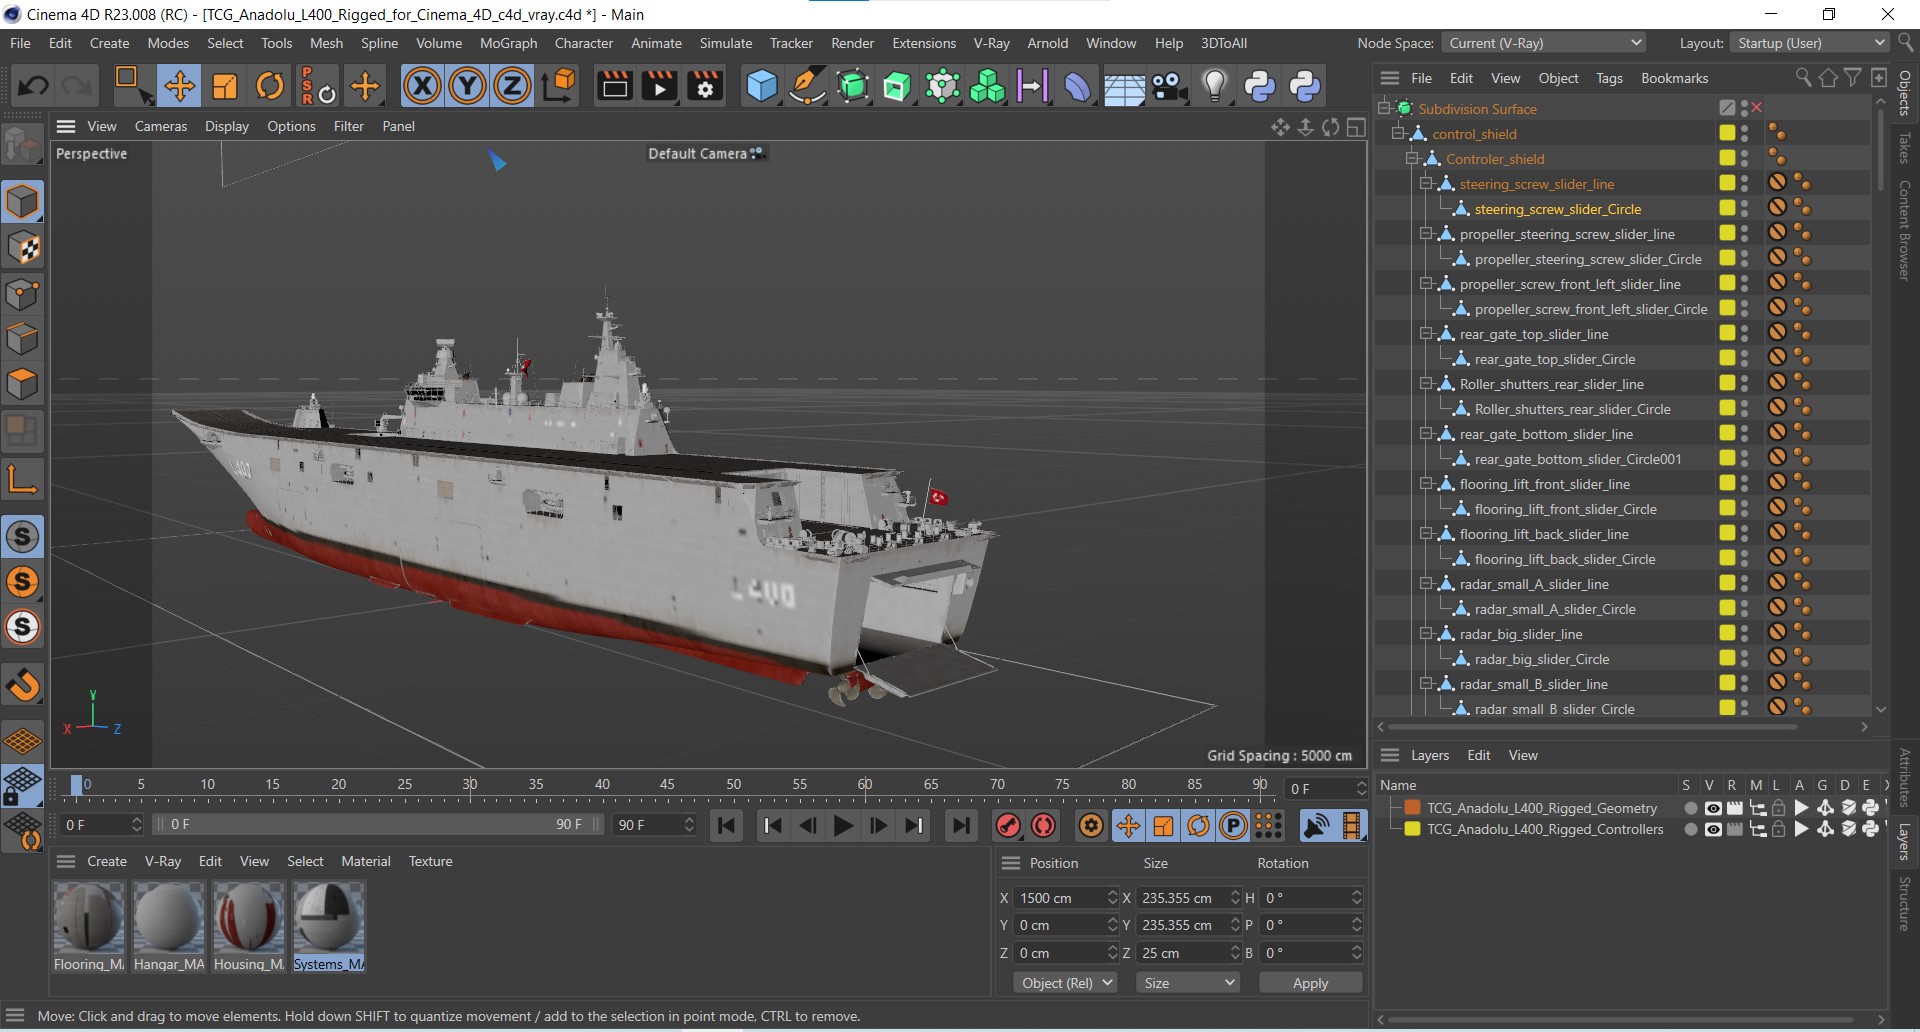1920x1032 pixels.
Task: Open Object manager Tags menu
Action: (x=1609, y=78)
